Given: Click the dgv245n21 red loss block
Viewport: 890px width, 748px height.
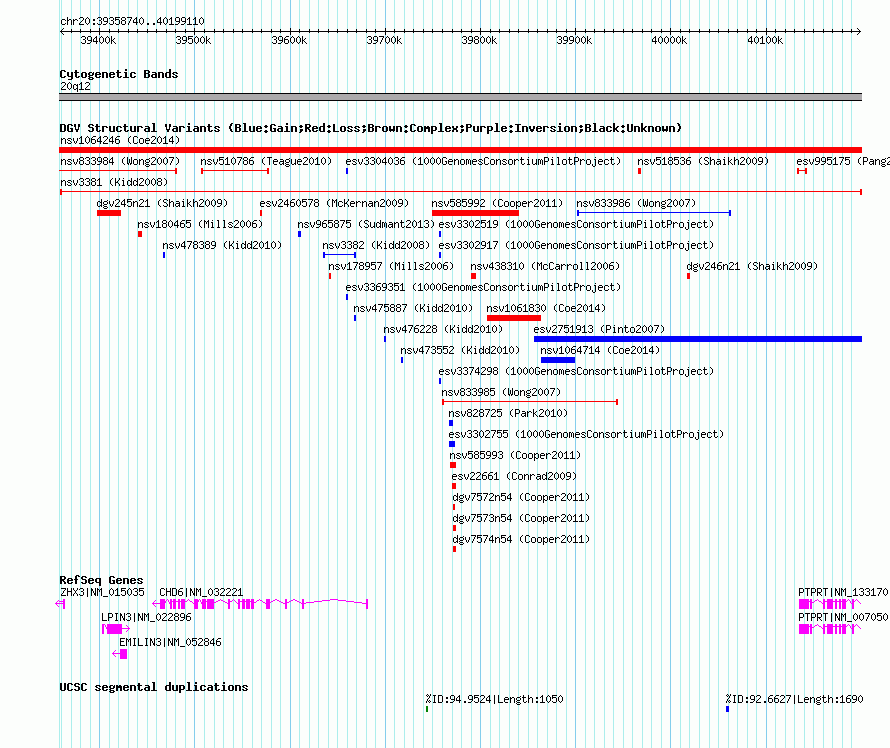Looking at the screenshot, I should 109,213.
